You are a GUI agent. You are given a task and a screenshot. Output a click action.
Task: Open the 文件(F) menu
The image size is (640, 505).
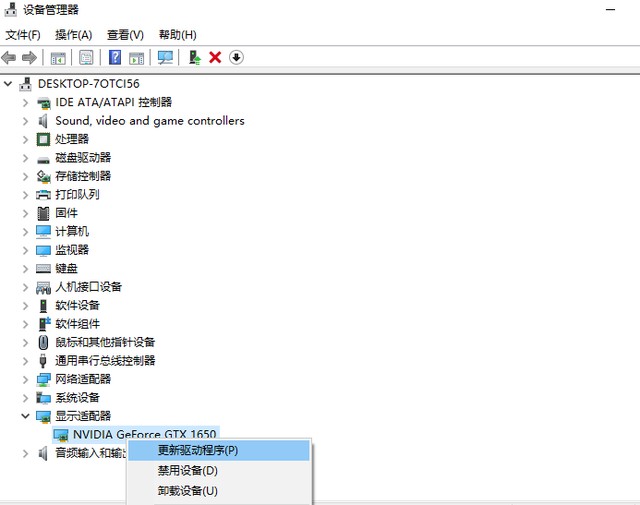tap(23, 35)
